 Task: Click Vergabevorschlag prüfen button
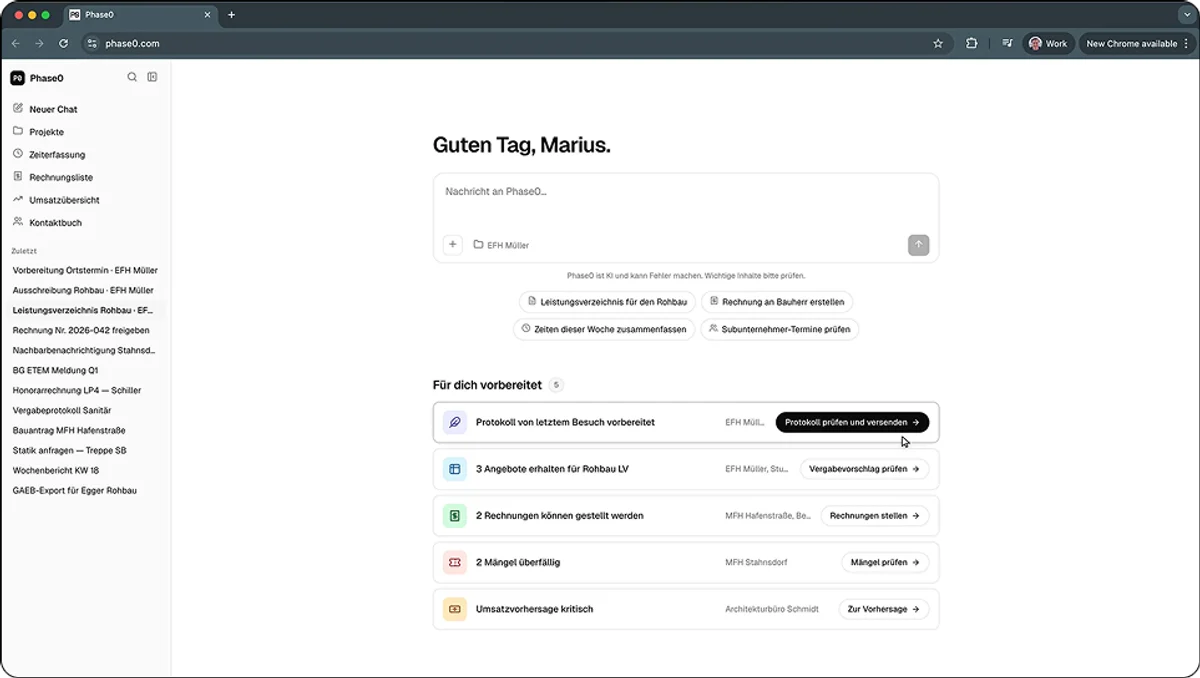[x=864, y=468]
